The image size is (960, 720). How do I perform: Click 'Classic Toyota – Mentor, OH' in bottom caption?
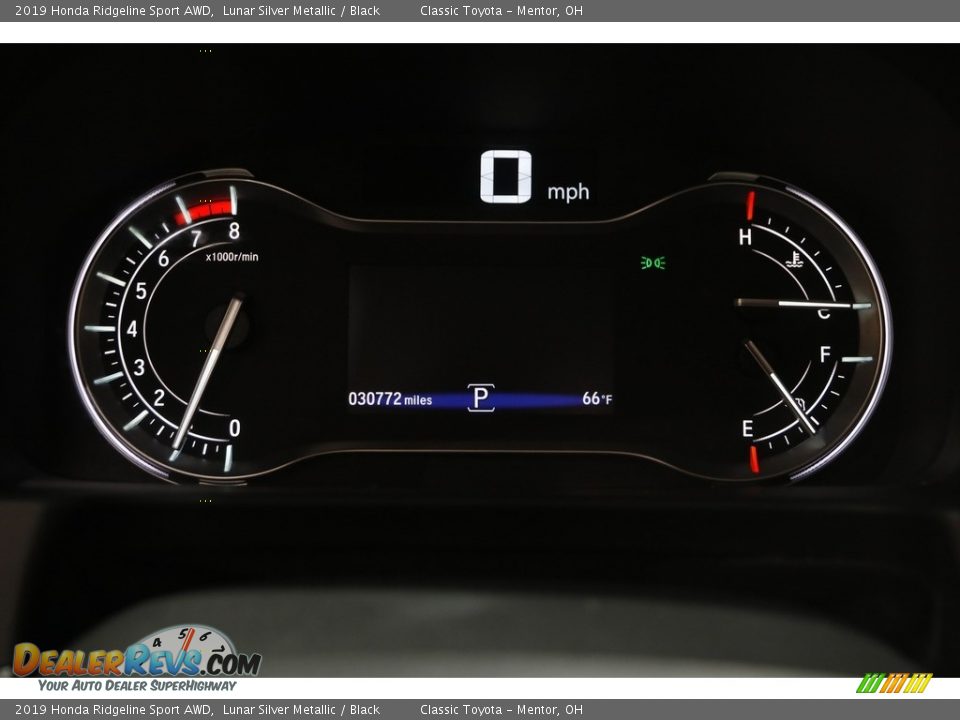point(501,710)
